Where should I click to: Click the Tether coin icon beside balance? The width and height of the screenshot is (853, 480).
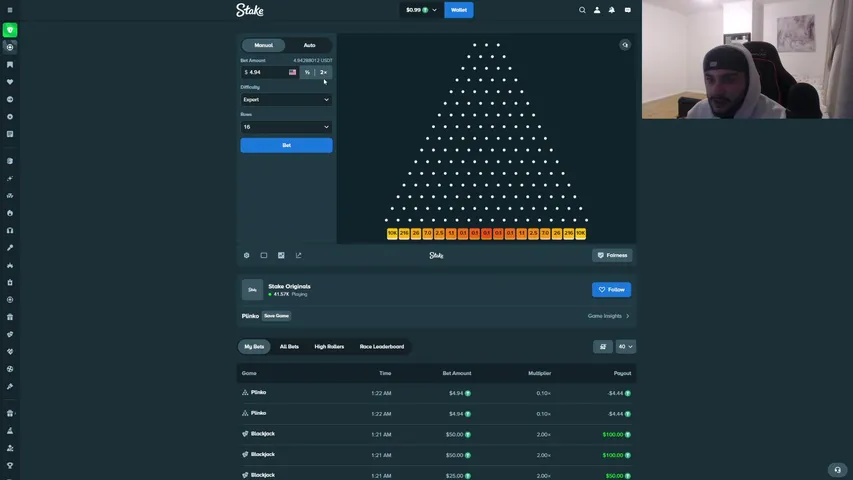[425, 10]
